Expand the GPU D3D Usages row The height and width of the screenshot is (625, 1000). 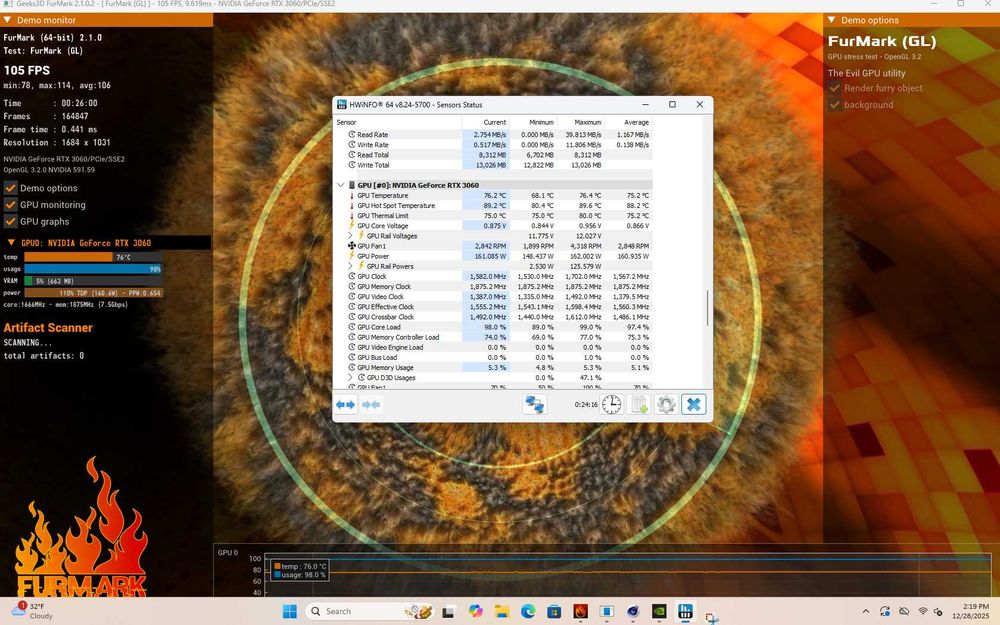350,378
